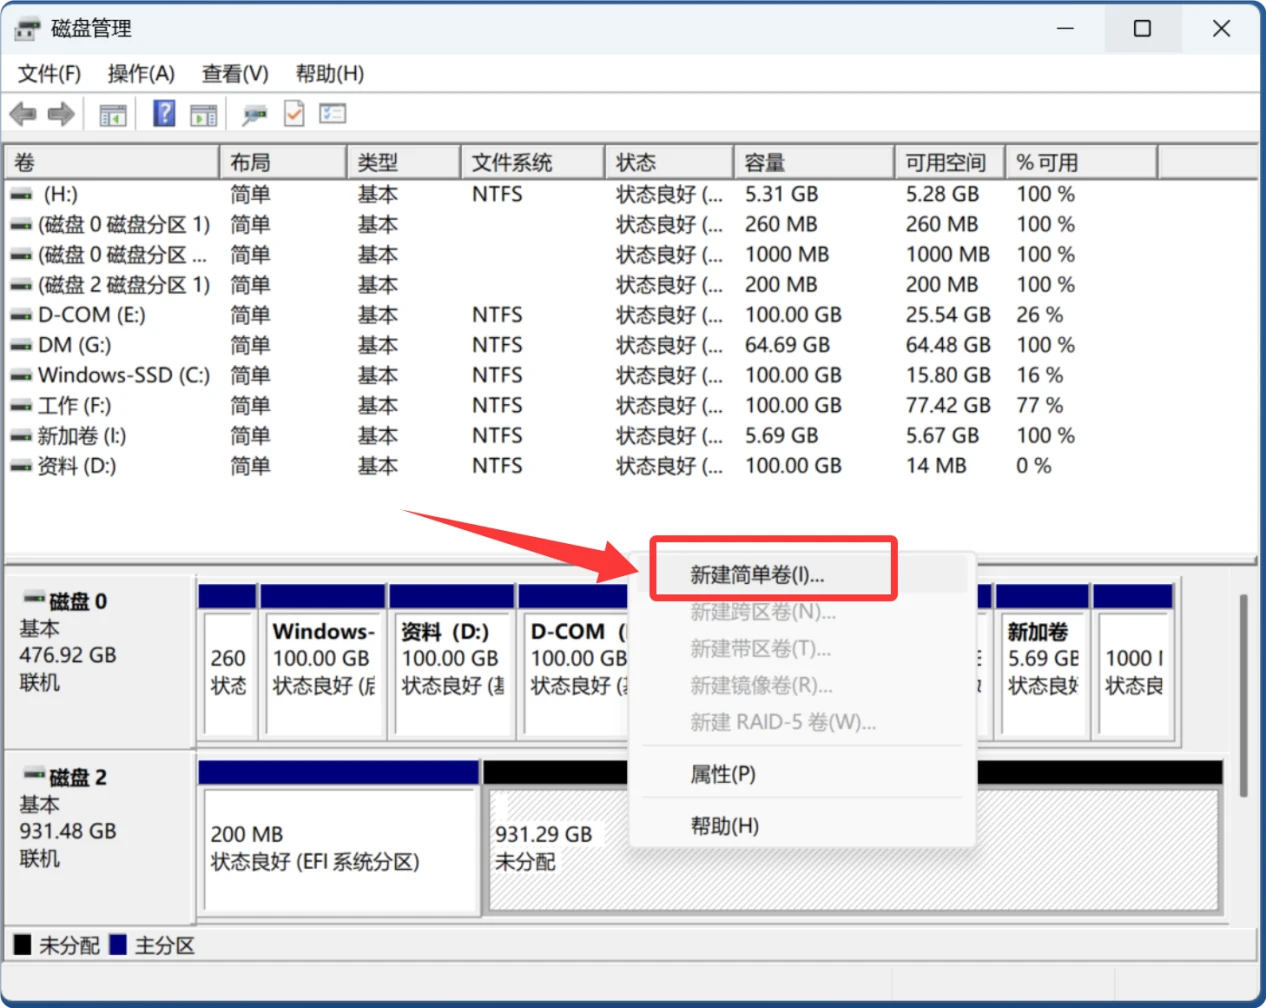The height and width of the screenshot is (1008, 1266).
Task: Sort by the 布局 column header
Action: click(x=282, y=162)
